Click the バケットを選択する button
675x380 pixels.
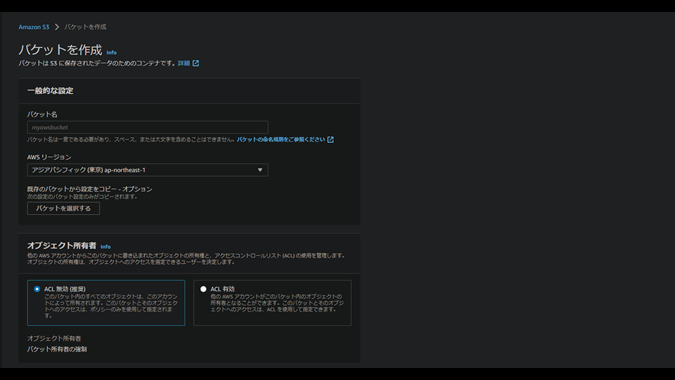(63, 208)
